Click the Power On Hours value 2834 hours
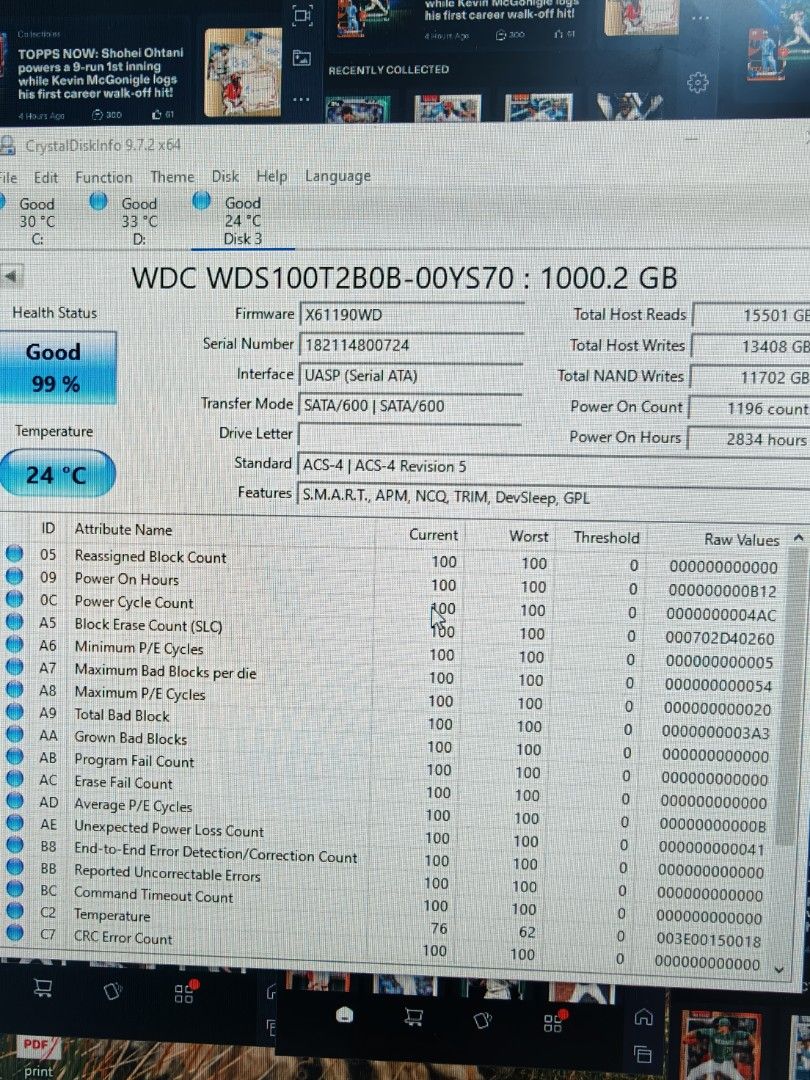The image size is (810, 1080). coord(749,439)
